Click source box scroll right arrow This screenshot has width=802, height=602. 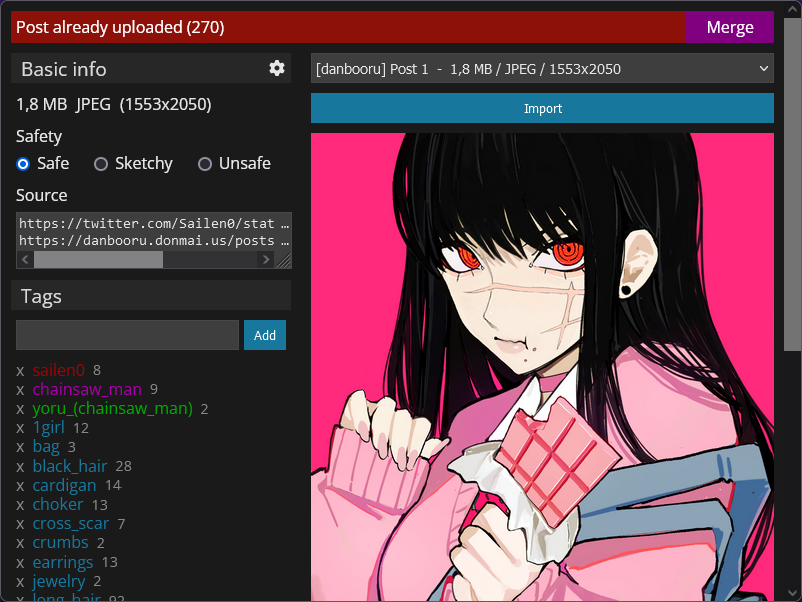[x=265, y=260]
